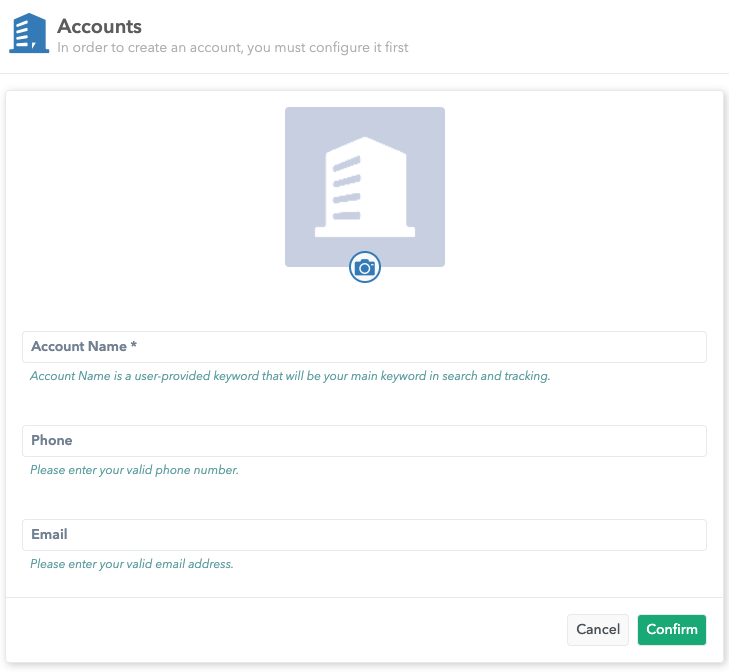Viewport: 729px width, 672px height.
Task: Click the Account Name helper text
Action: coord(290,376)
